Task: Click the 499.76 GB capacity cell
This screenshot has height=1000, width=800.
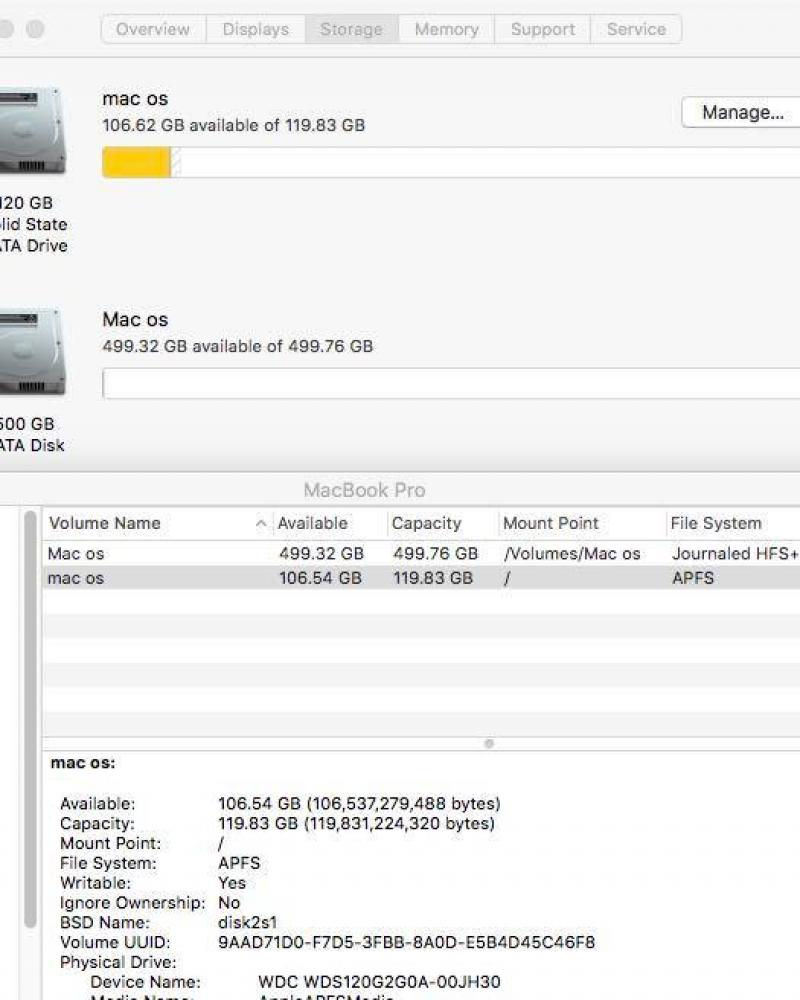Action: point(435,554)
